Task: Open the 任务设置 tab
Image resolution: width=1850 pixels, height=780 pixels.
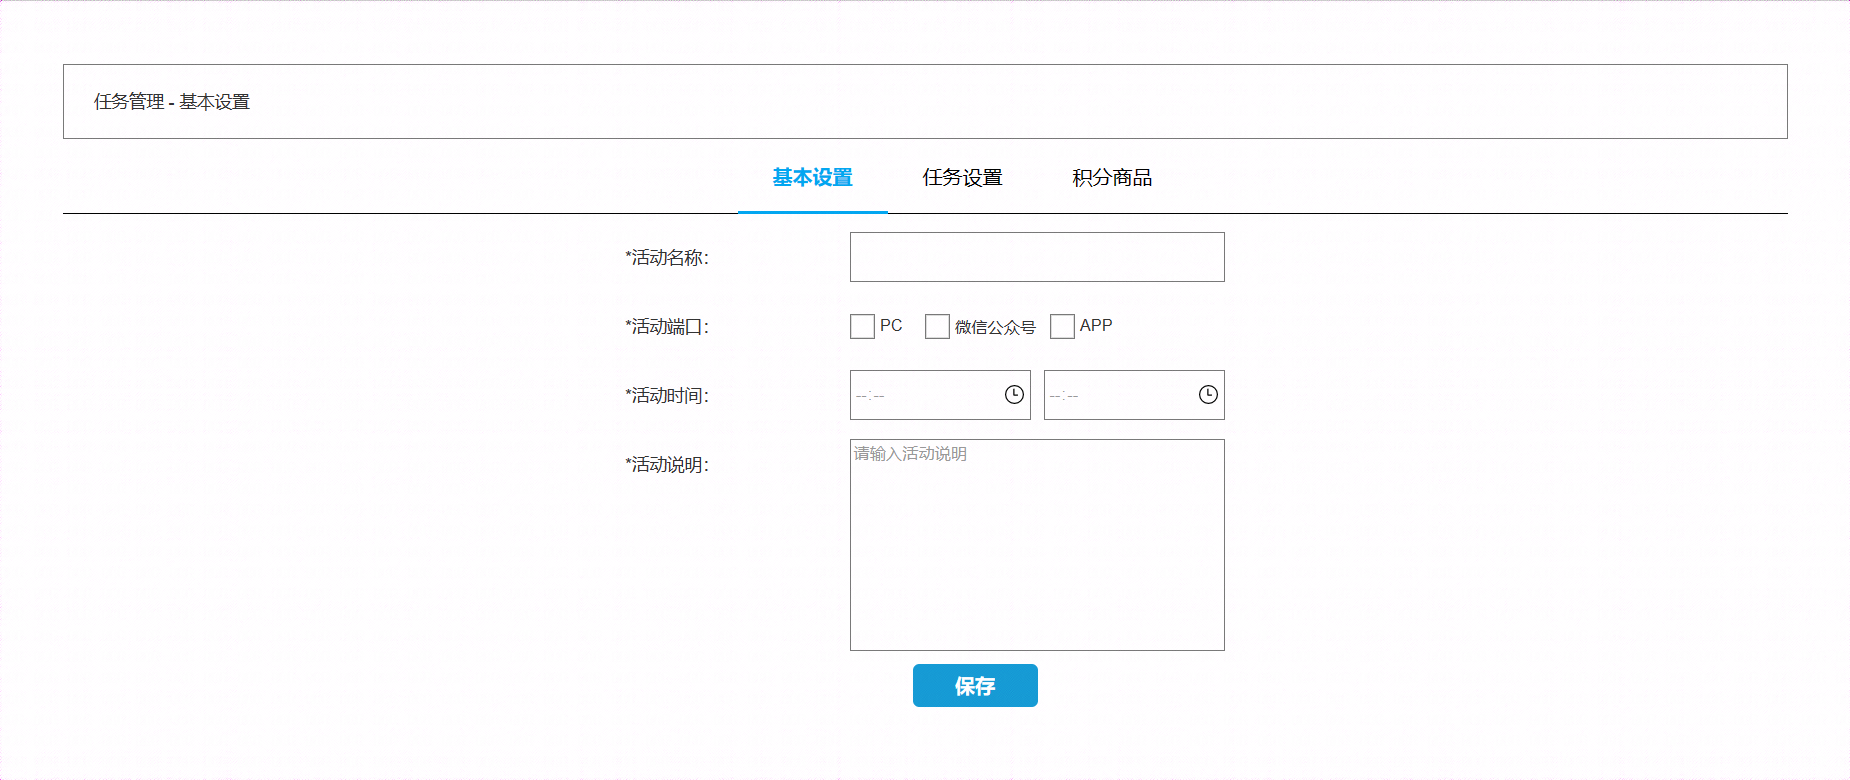Action: [x=962, y=178]
